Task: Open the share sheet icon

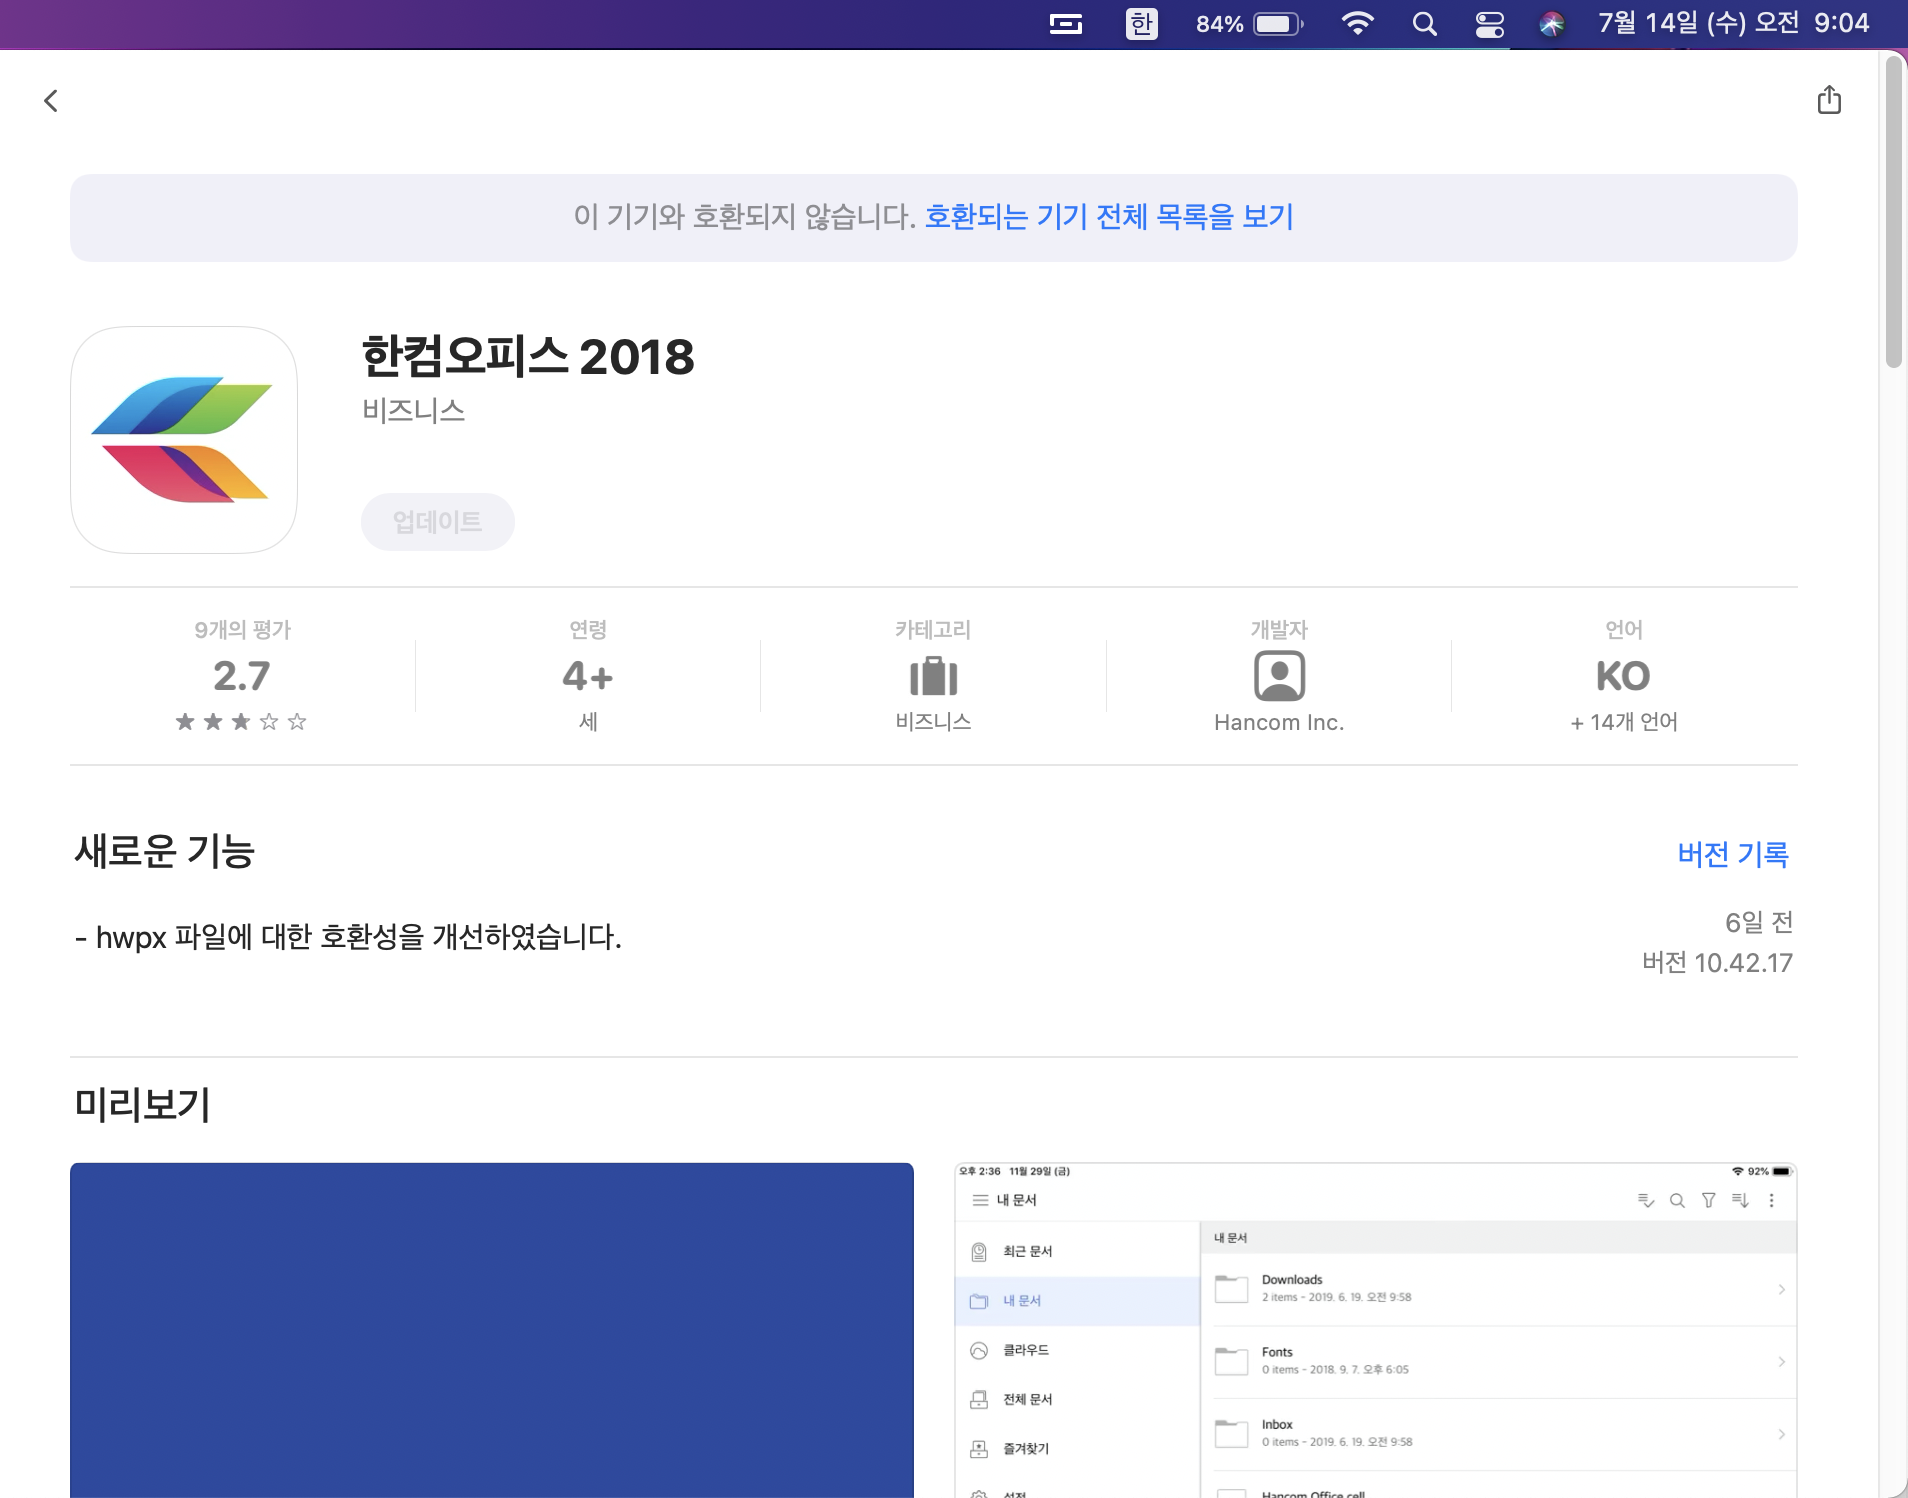Action: click(x=1829, y=100)
